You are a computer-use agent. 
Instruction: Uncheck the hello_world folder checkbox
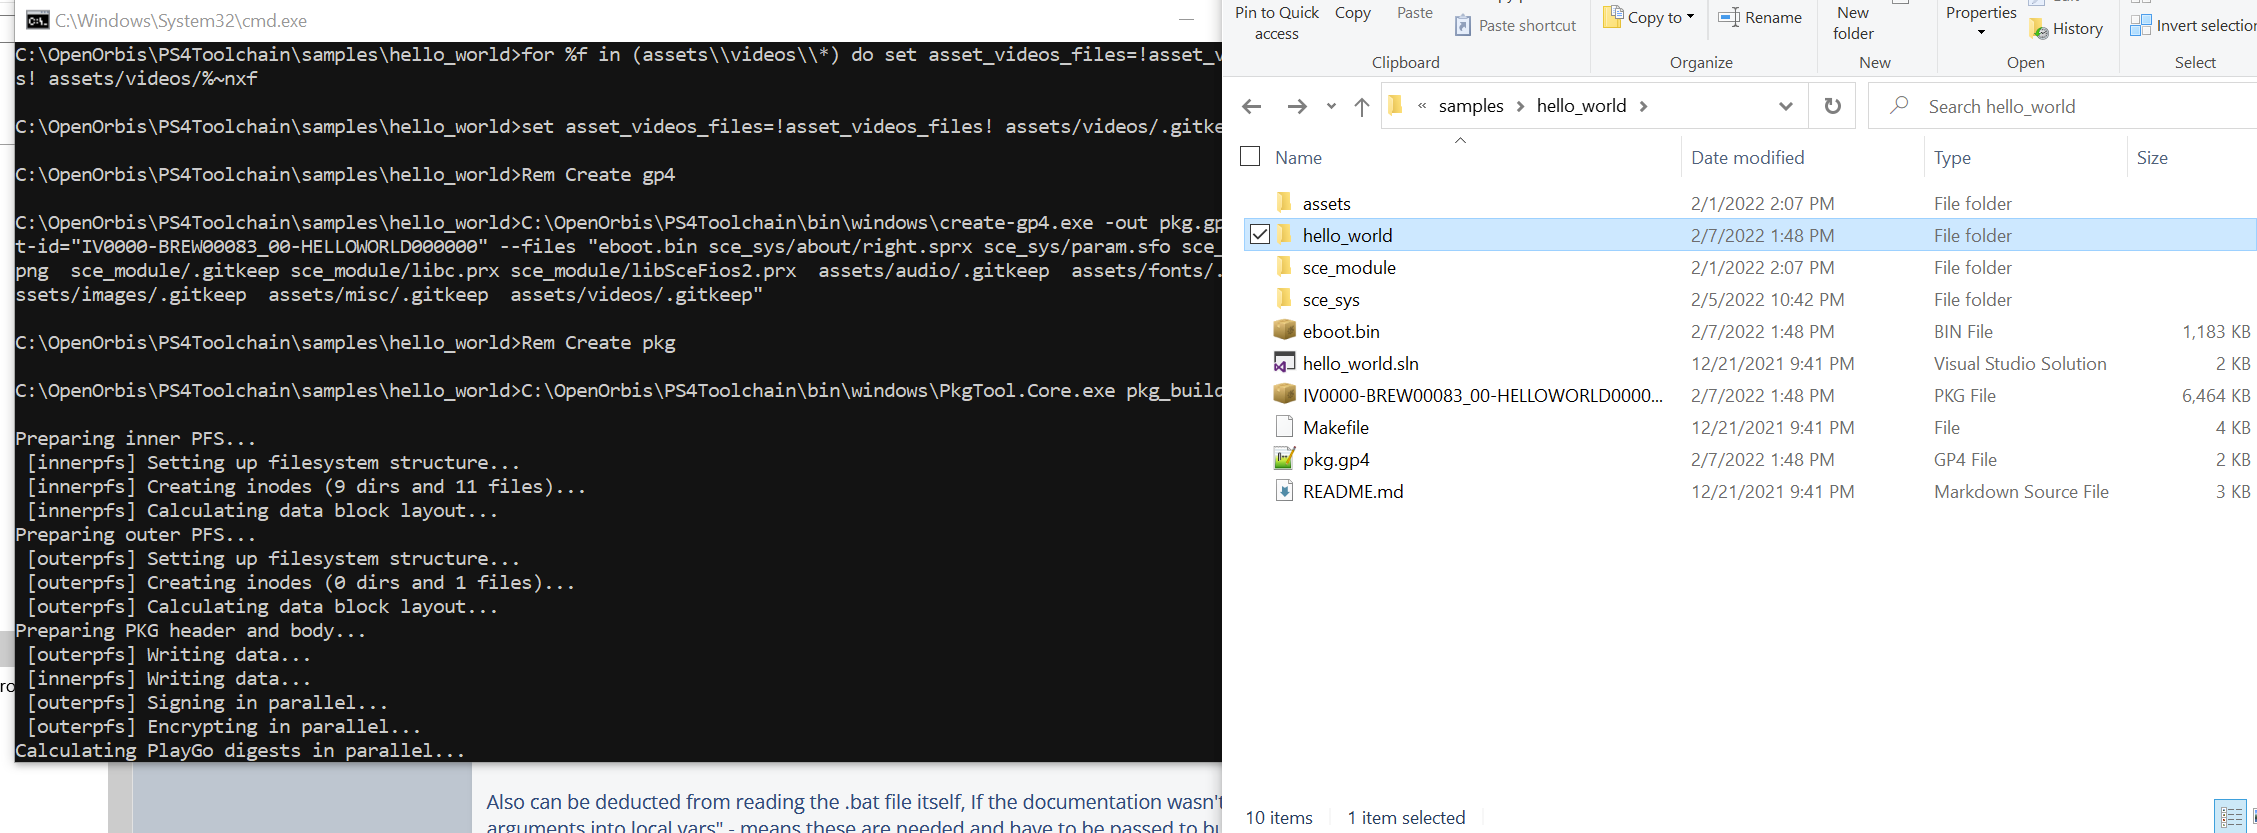pyautogui.click(x=1260, y=234)
